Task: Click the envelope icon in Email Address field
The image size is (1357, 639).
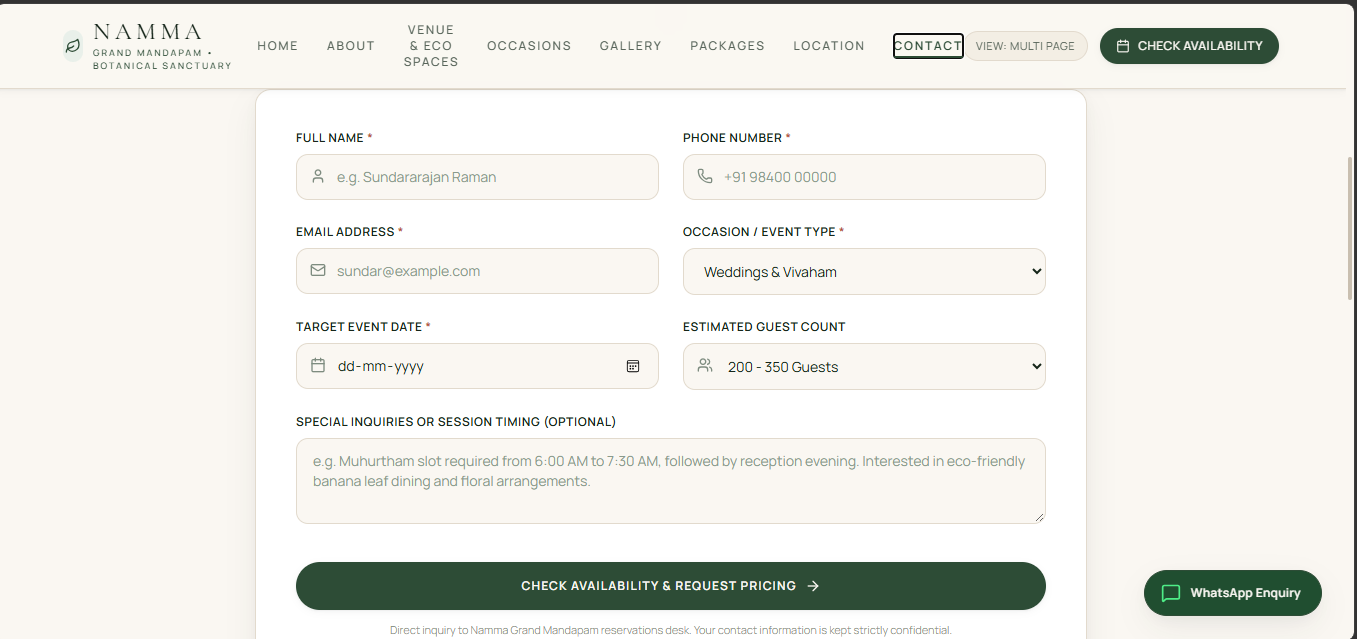Action: [x=318, y=270]
